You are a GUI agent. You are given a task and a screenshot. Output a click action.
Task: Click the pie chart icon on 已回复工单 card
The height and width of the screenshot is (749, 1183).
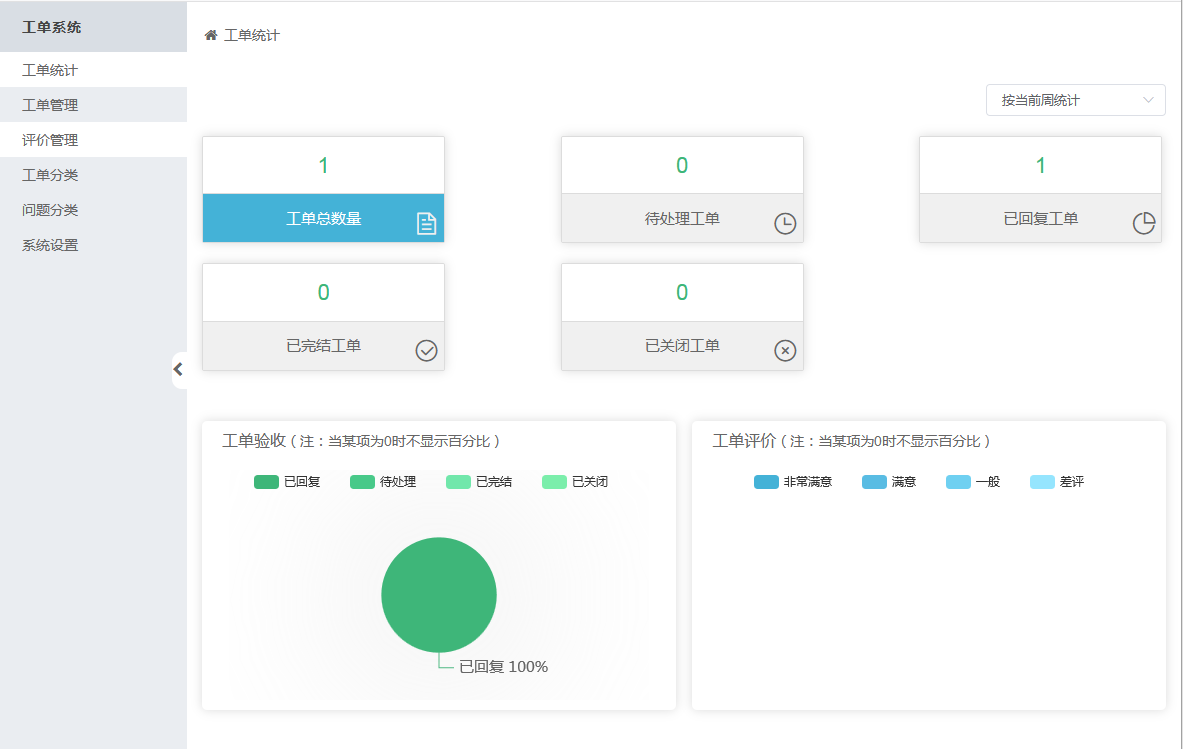(x=1143, y=224)
